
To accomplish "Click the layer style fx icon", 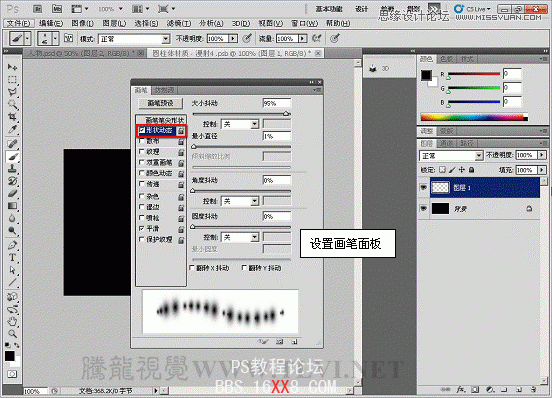I will tap(460, 390).
